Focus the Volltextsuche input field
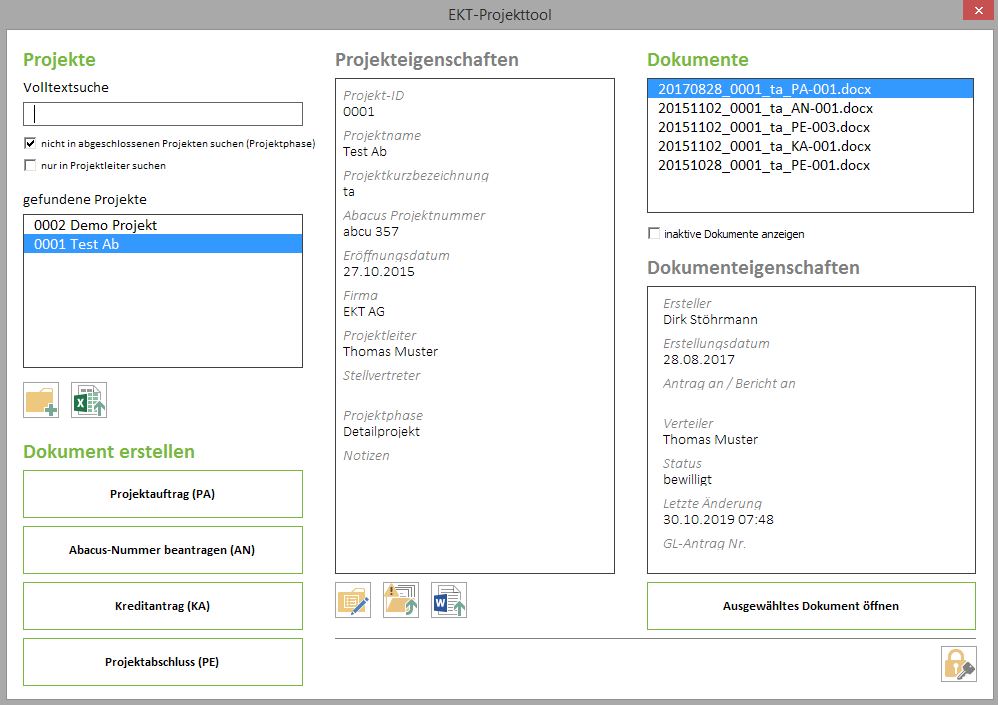 click(x=163, y=115)
